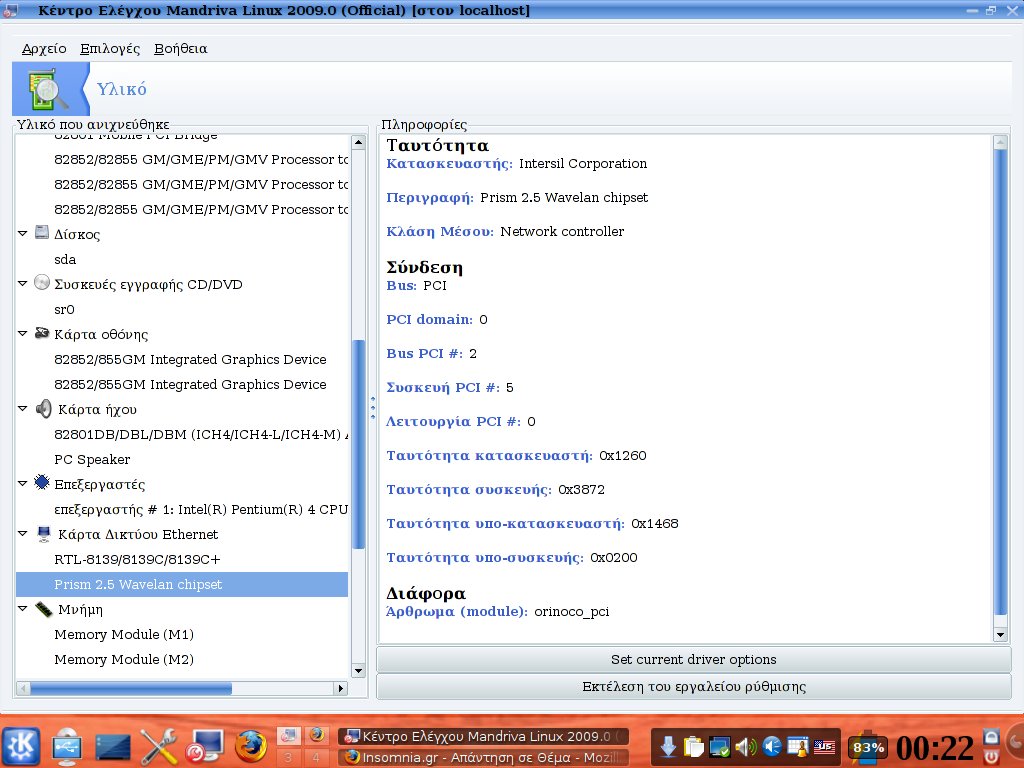The width and height of the screenshot is (1024, 768).
Task: Select the sr0 drive entry
Action: (x=65, y=310)
